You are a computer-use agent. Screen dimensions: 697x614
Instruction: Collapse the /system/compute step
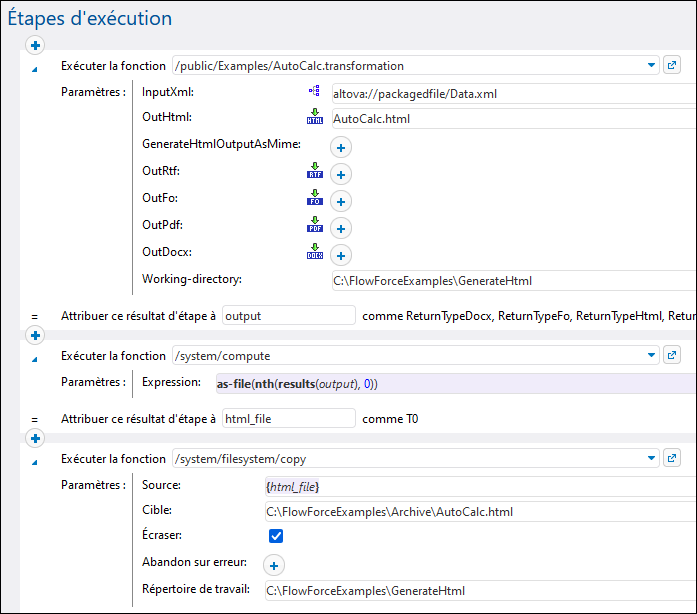(x=34, y=357)
